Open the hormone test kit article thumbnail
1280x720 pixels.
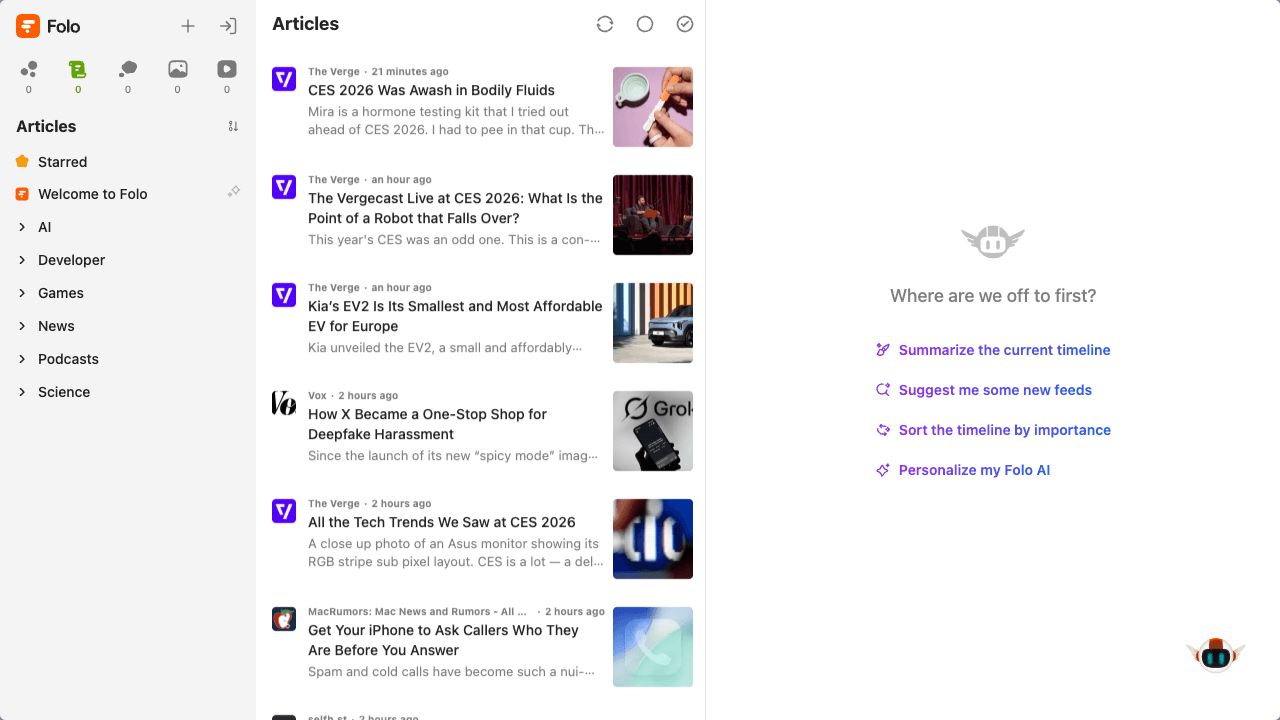[x=653, y=107]
